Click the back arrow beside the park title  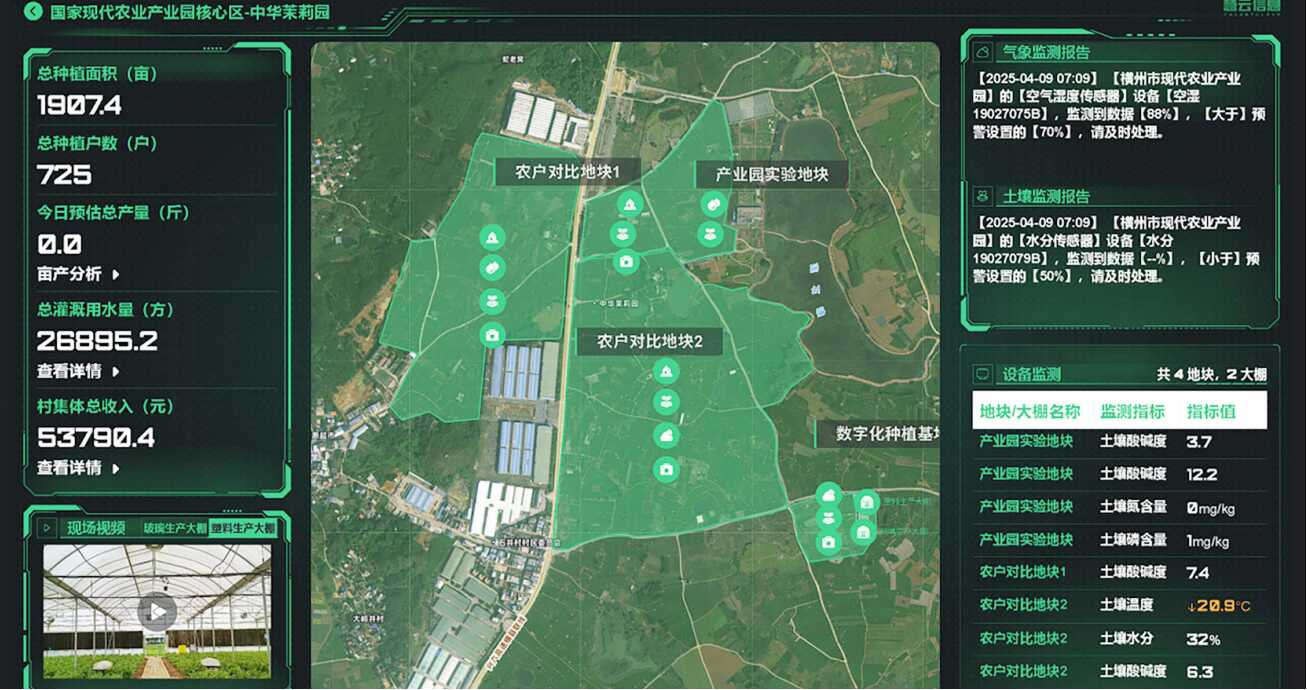[x=33, y=12]
